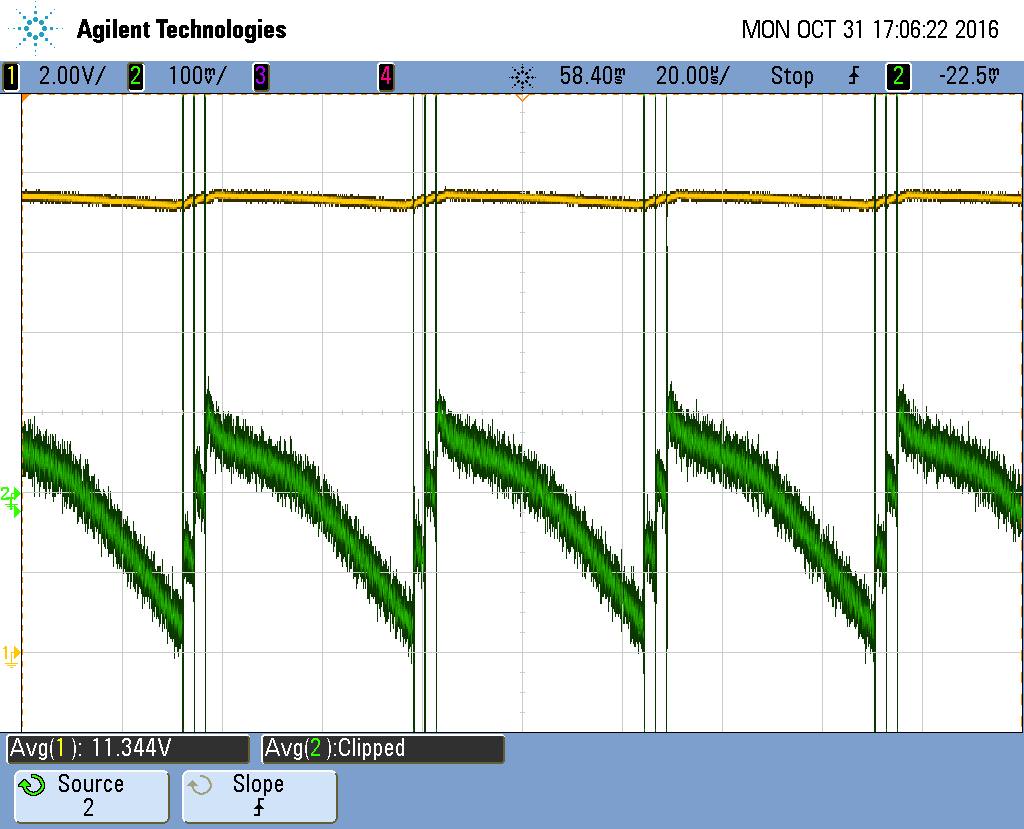1024x829 pixels.
Task: Enable Channel 4 via its pink badge
Action: tap(386, 75)
